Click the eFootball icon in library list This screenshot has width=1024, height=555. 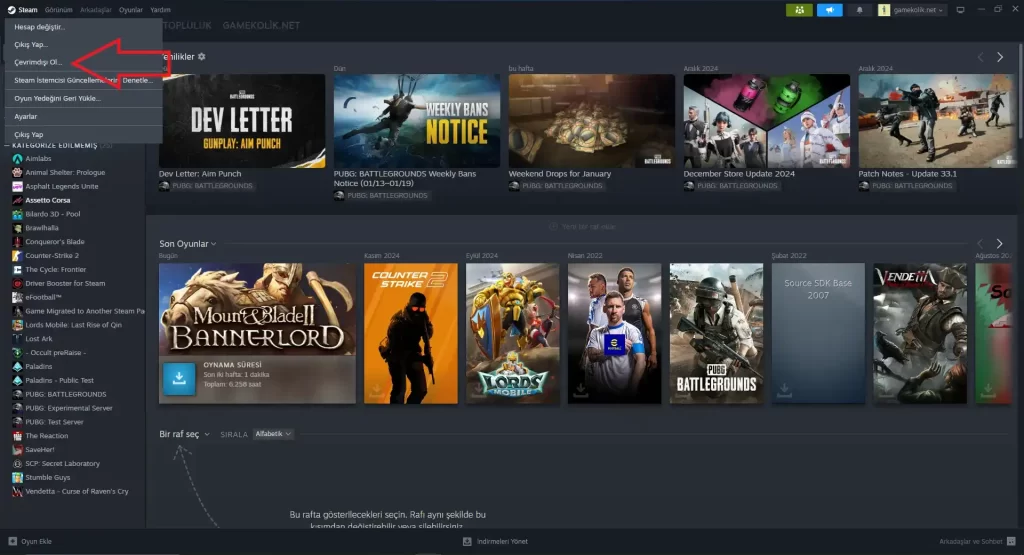point(18,297)
